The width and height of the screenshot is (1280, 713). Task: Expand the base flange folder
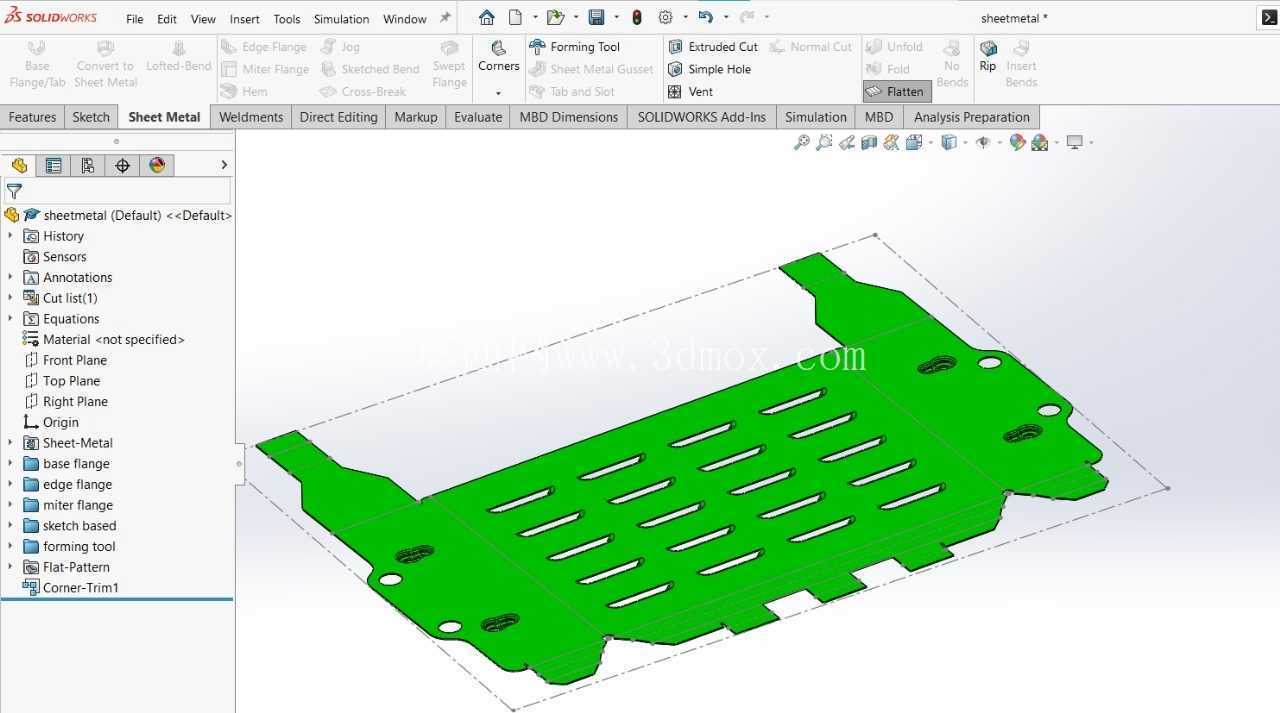[10, 464]
